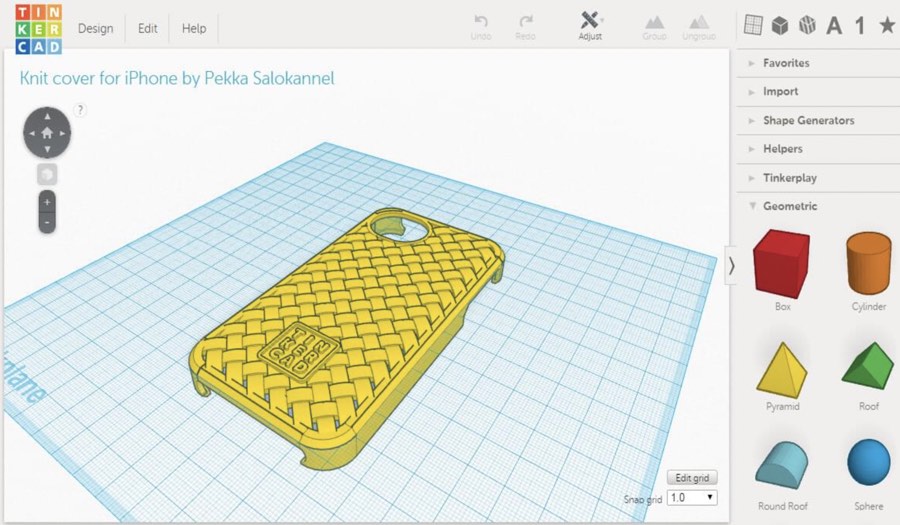Click the Undo arrow icon
900x525 pixels.
tap(481, 22)
